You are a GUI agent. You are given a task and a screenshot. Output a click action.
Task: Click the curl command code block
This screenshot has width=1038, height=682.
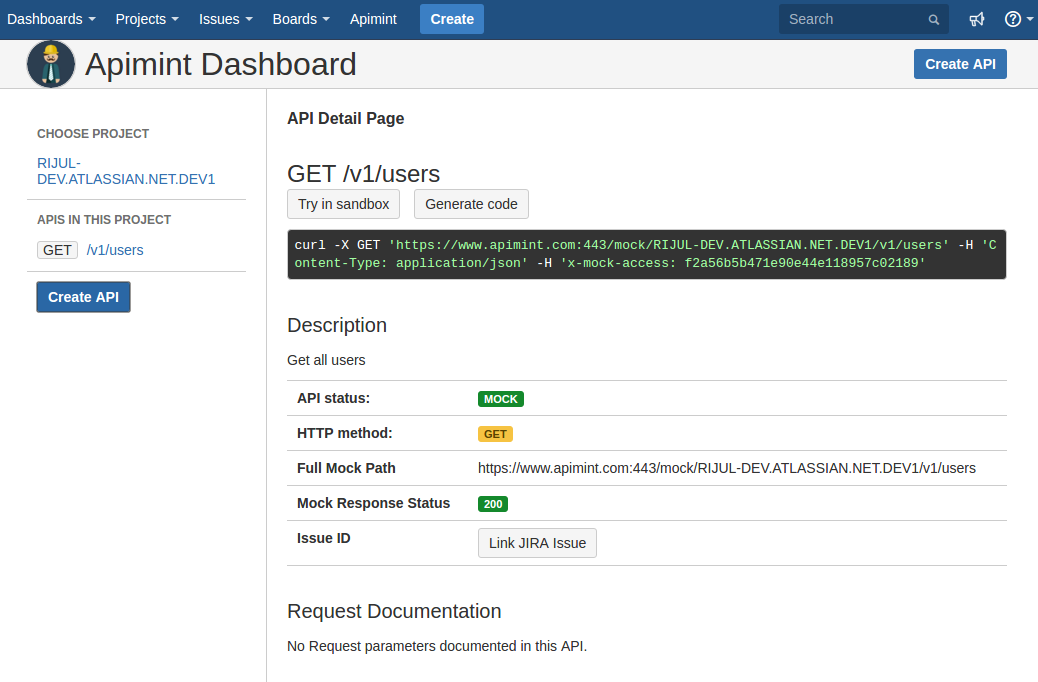click(647, 254)
